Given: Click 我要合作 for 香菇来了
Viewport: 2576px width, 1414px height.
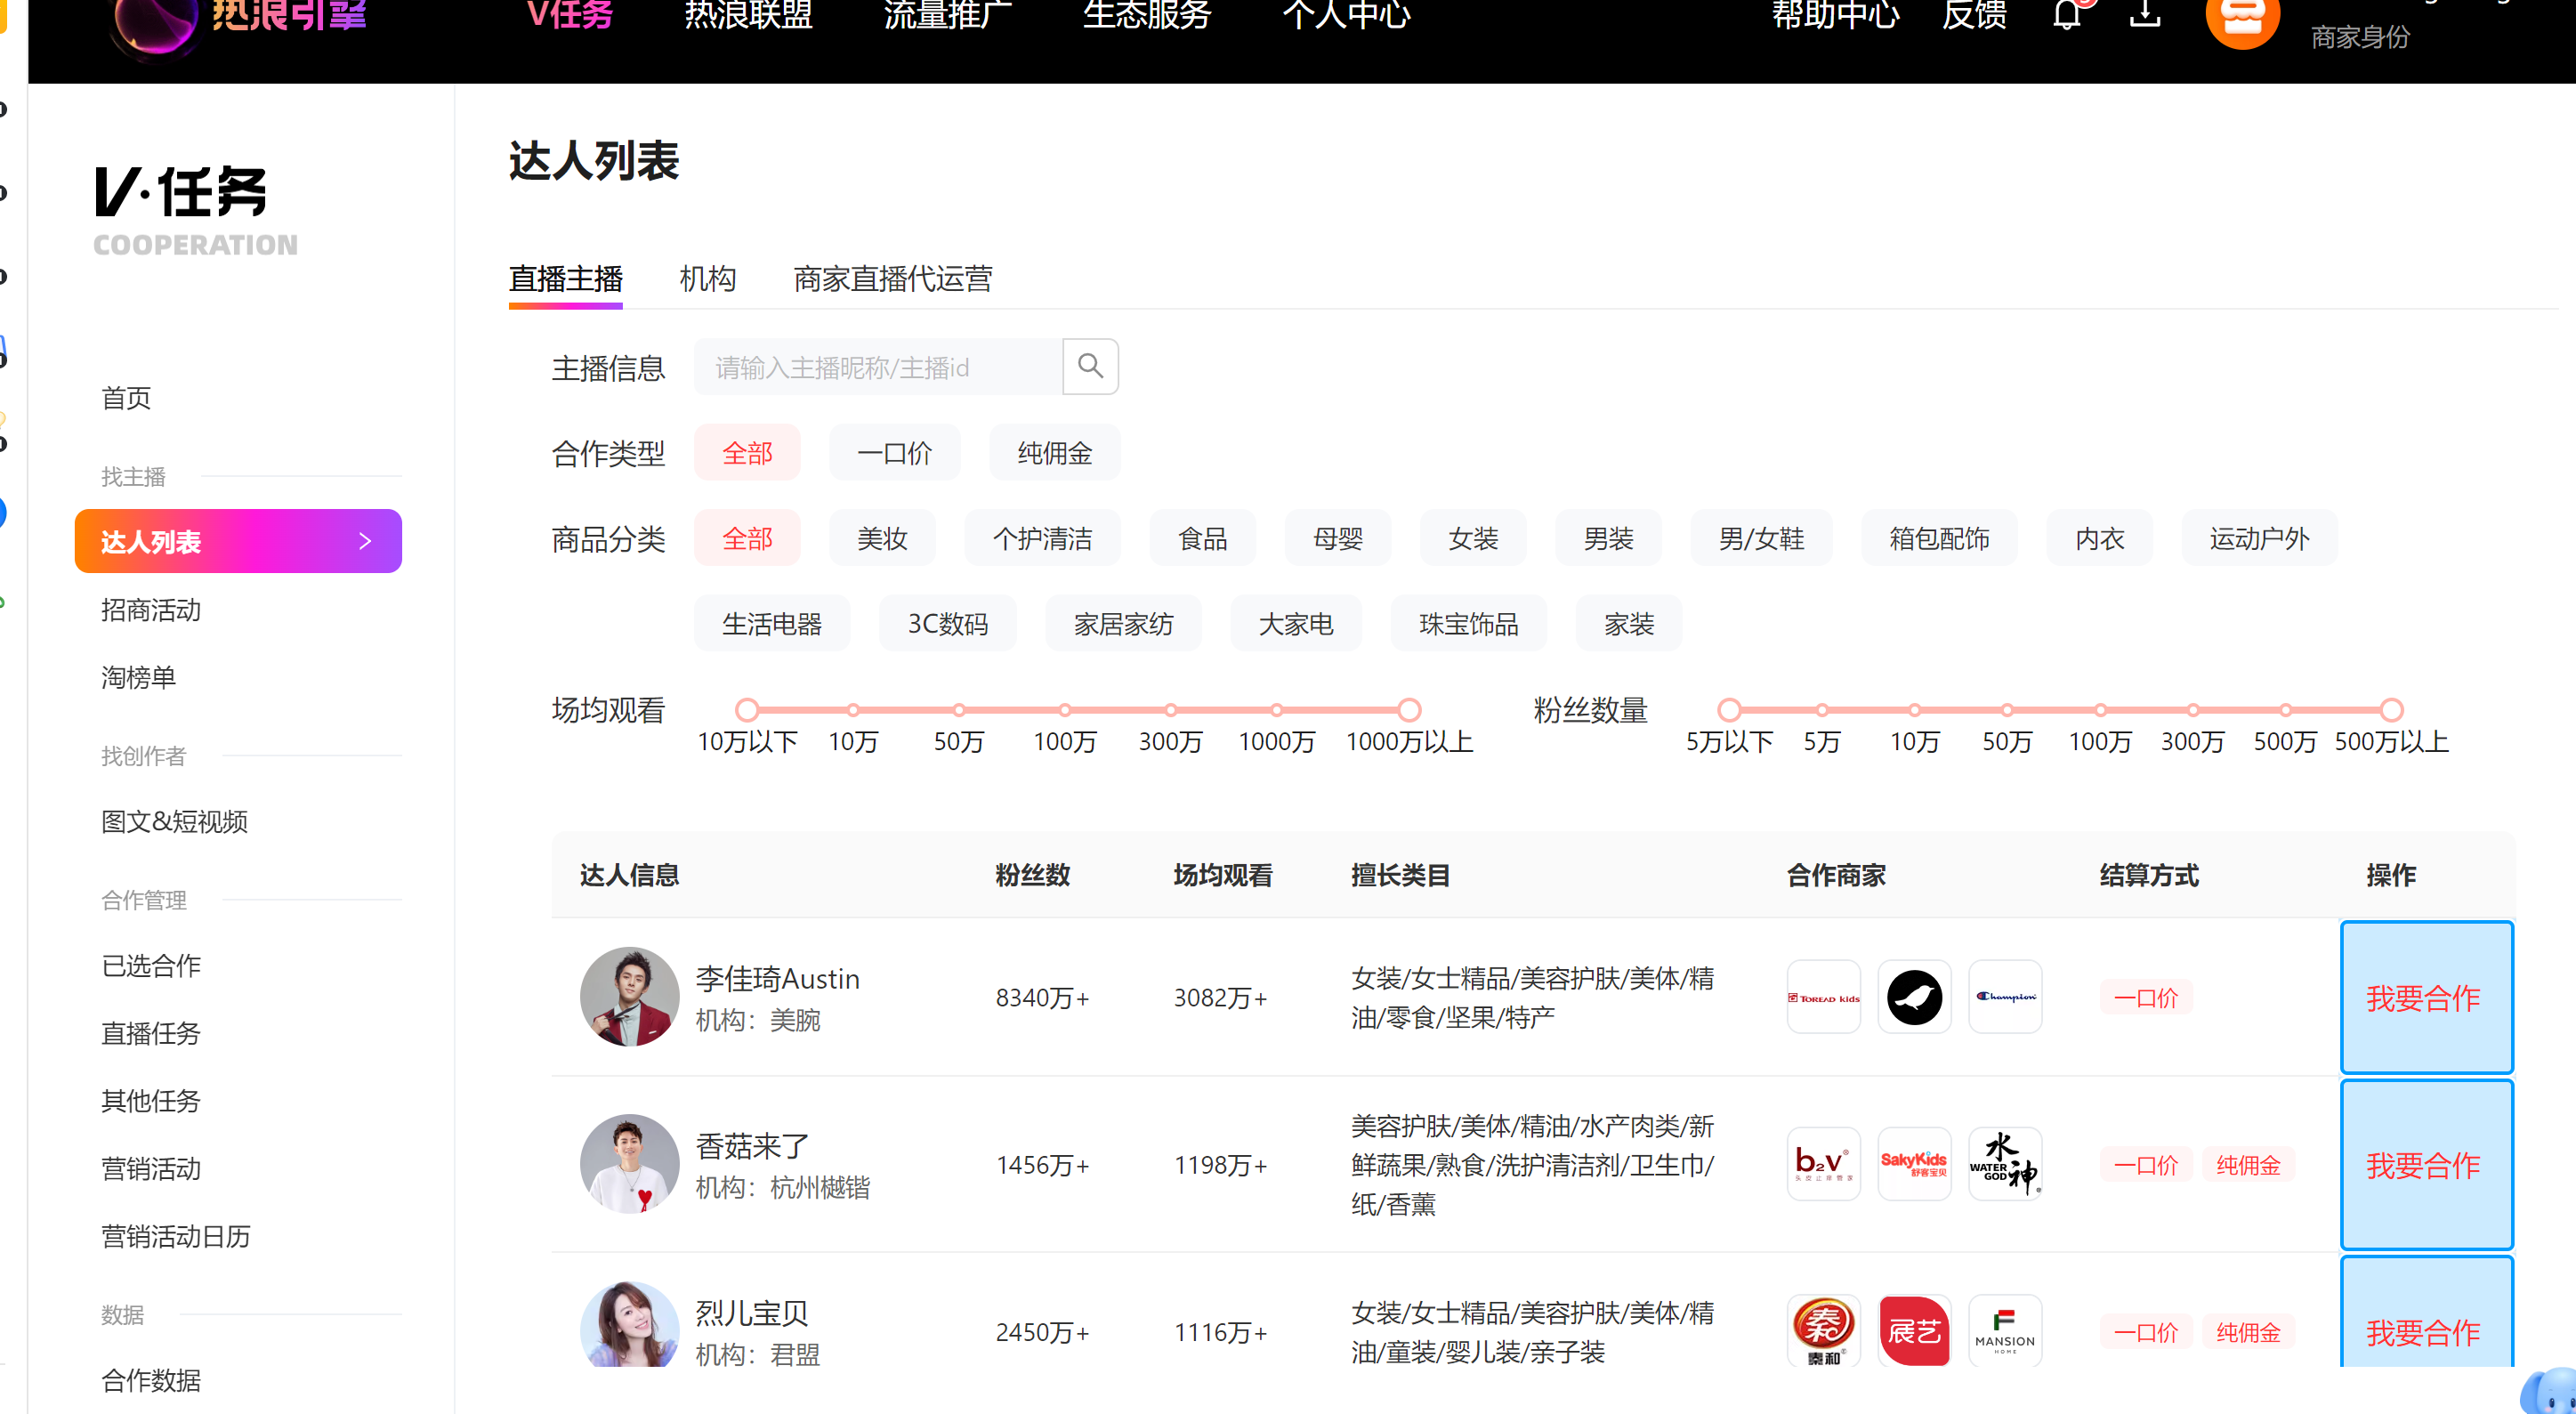Looking at the screenshot, I should (x=2424, y=1165).
